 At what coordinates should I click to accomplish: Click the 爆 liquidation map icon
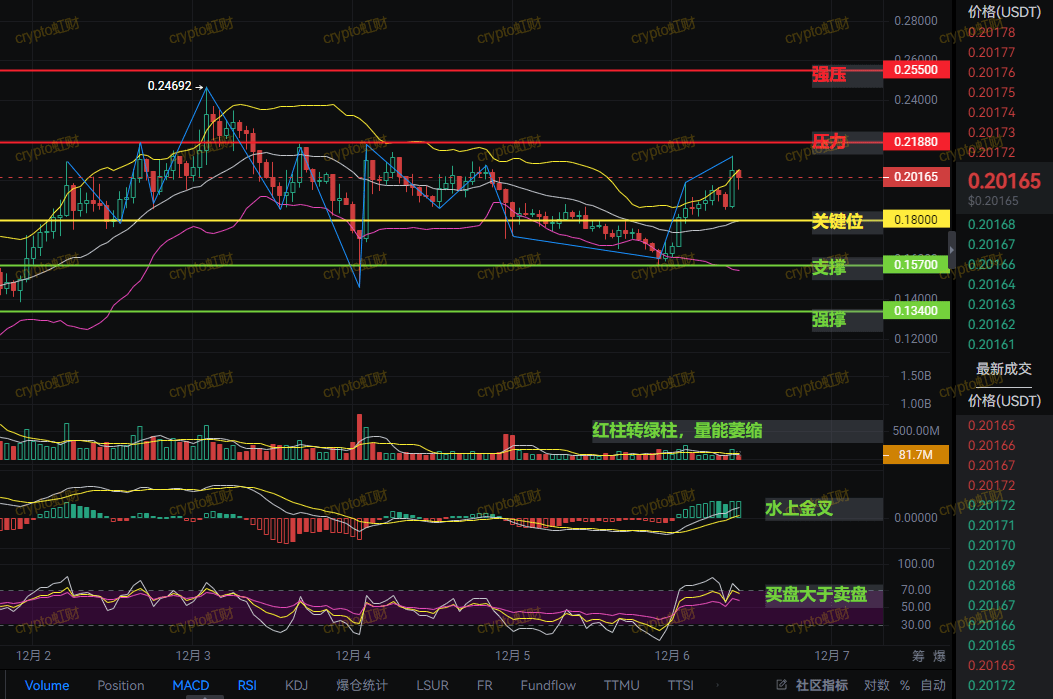click(x=939, y=656)
